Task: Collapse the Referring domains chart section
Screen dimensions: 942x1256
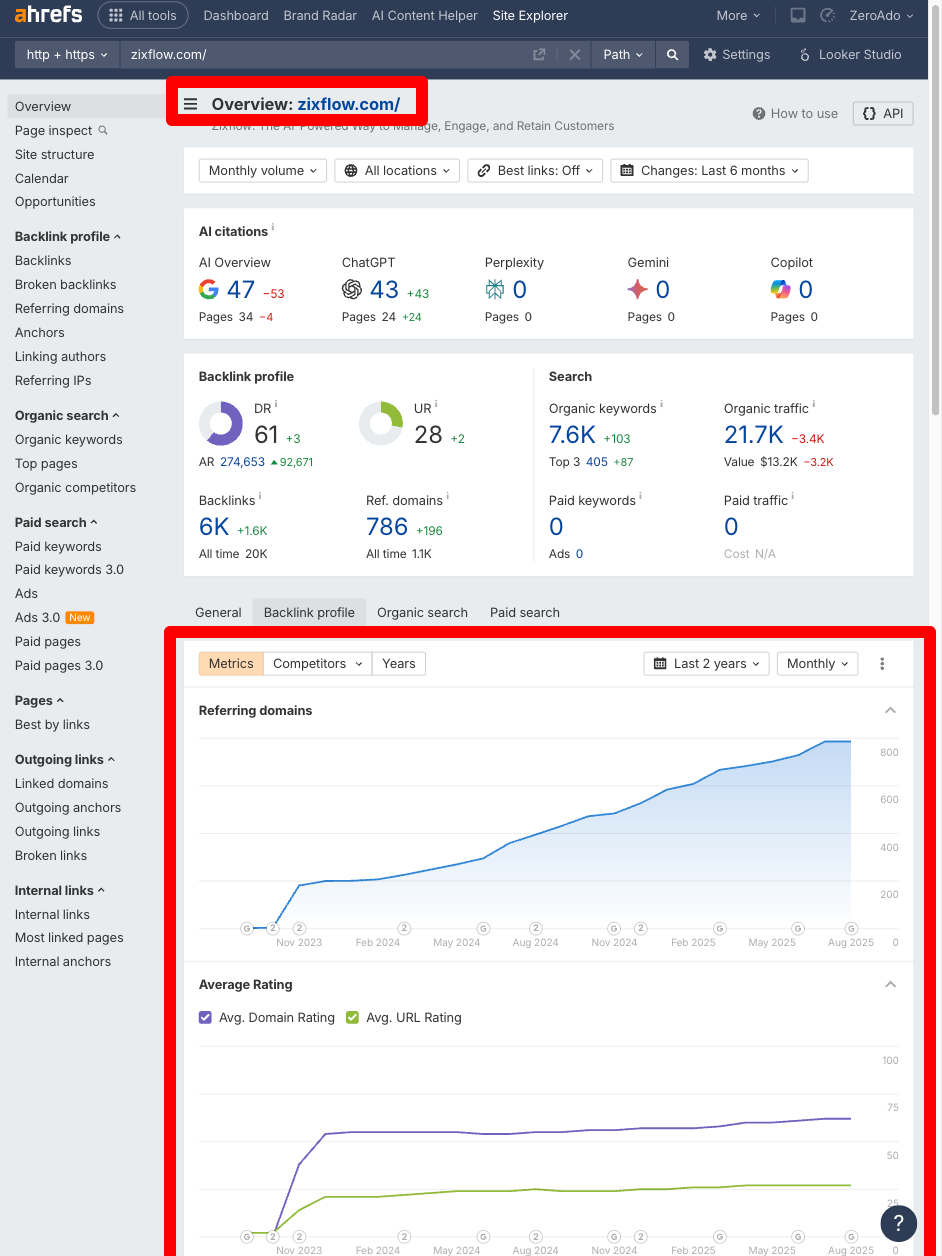Action: pyautogui.click(x=890, y=710)
